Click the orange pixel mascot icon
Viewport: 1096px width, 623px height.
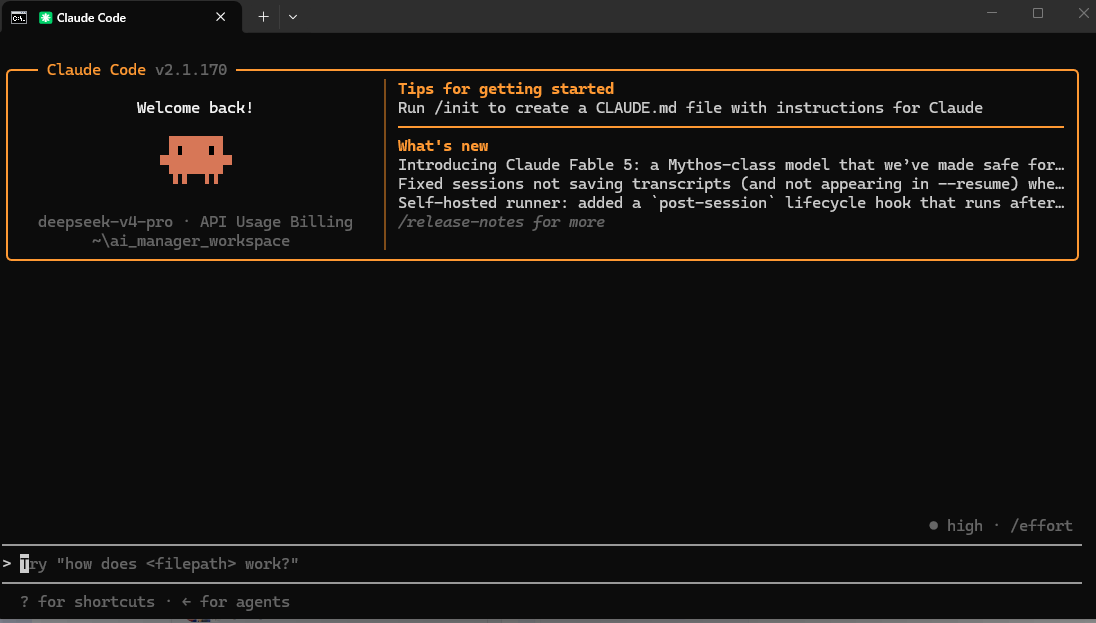(x=196, y=160)
